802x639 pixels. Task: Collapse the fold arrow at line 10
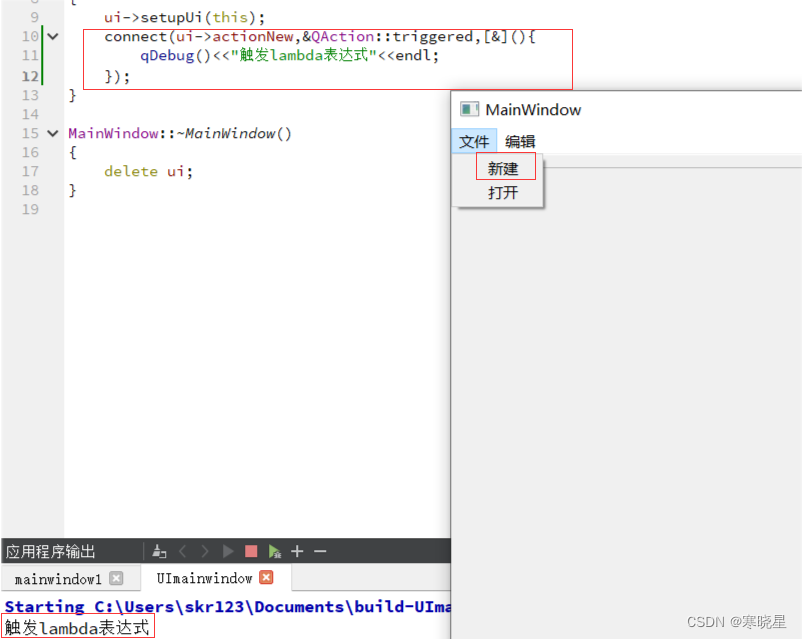53,36
